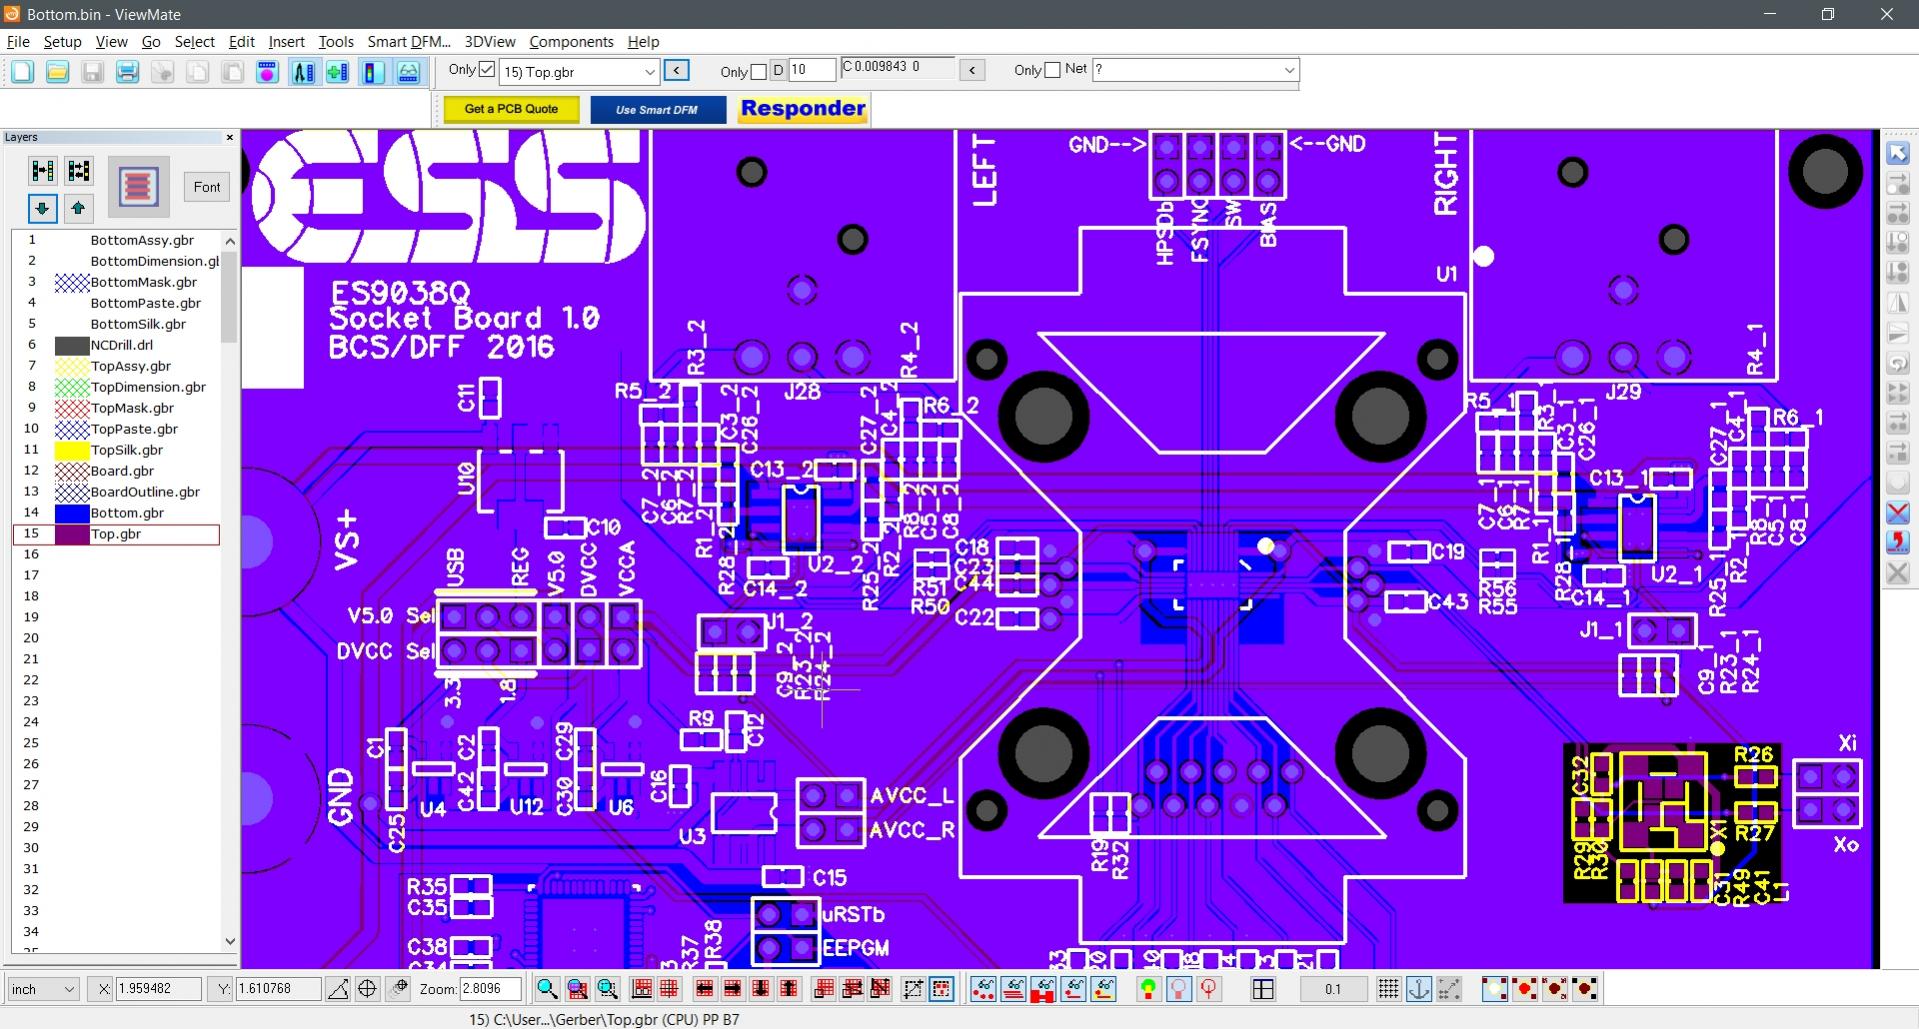Click the dotted grid display icon

coord(1388,989)
